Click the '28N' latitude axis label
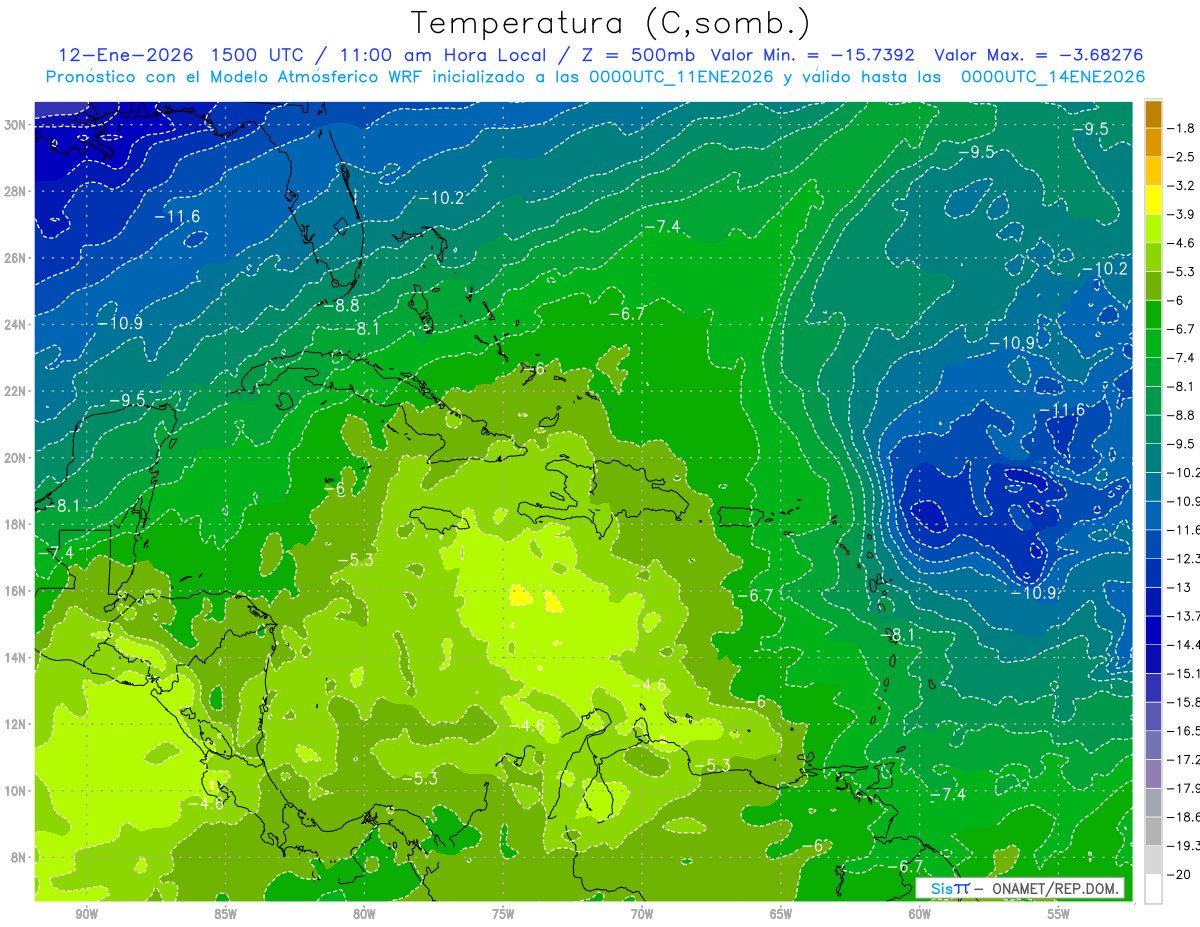The width and height of the screenshot is (1200, 927). point(16,191)
